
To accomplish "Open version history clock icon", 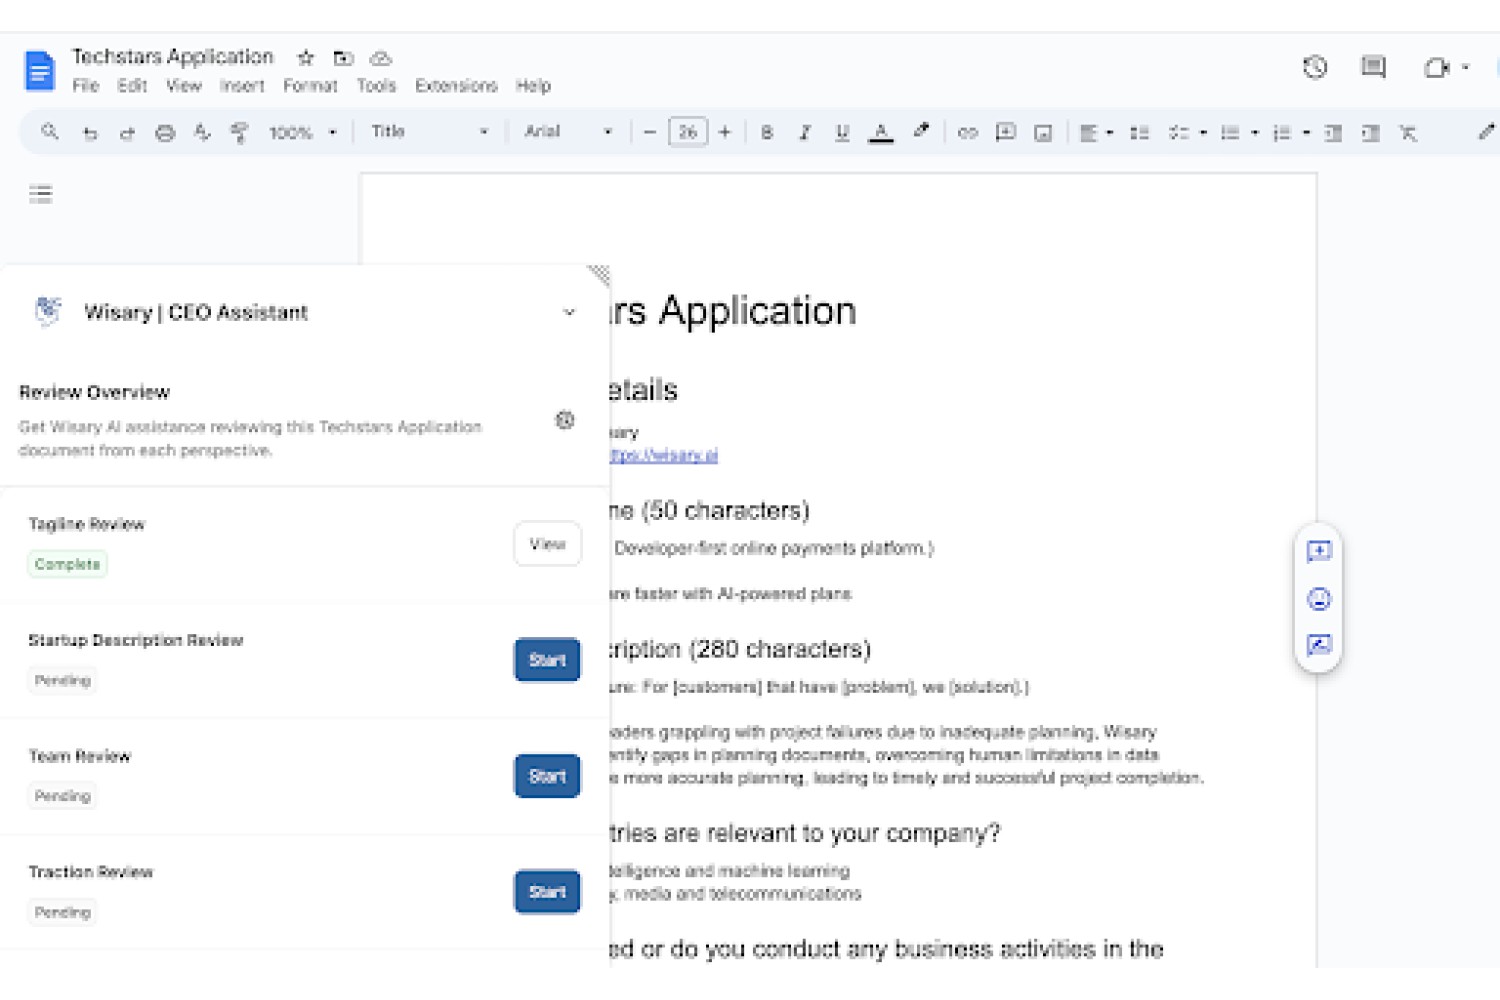I will coord(1315,67).
